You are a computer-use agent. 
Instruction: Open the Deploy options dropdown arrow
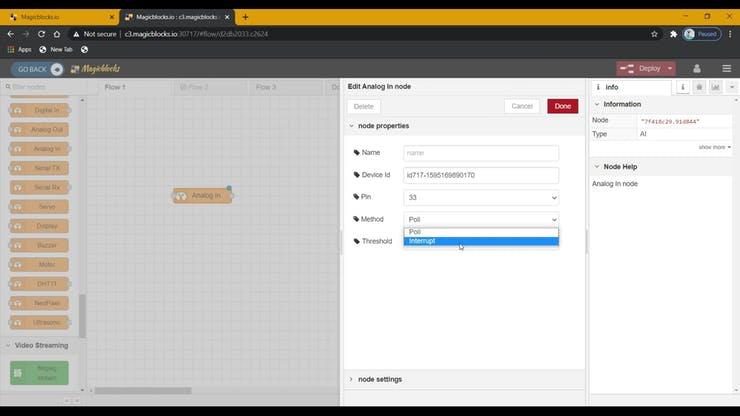pyautogui.click(x=669, y=69)
